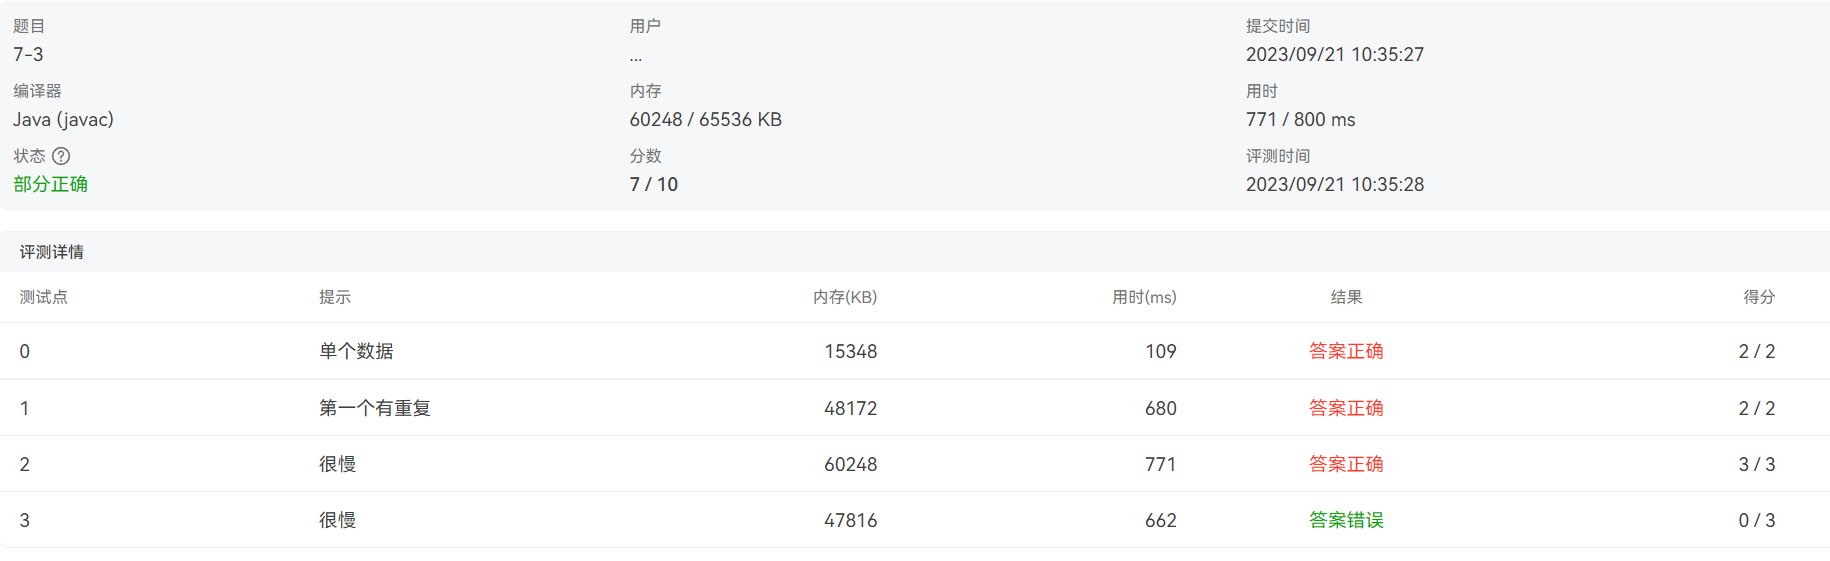The height and width of the screenshot is (561, 1830).
Task: Select the 第一个有重复 test case row
Action: [375, 408]
